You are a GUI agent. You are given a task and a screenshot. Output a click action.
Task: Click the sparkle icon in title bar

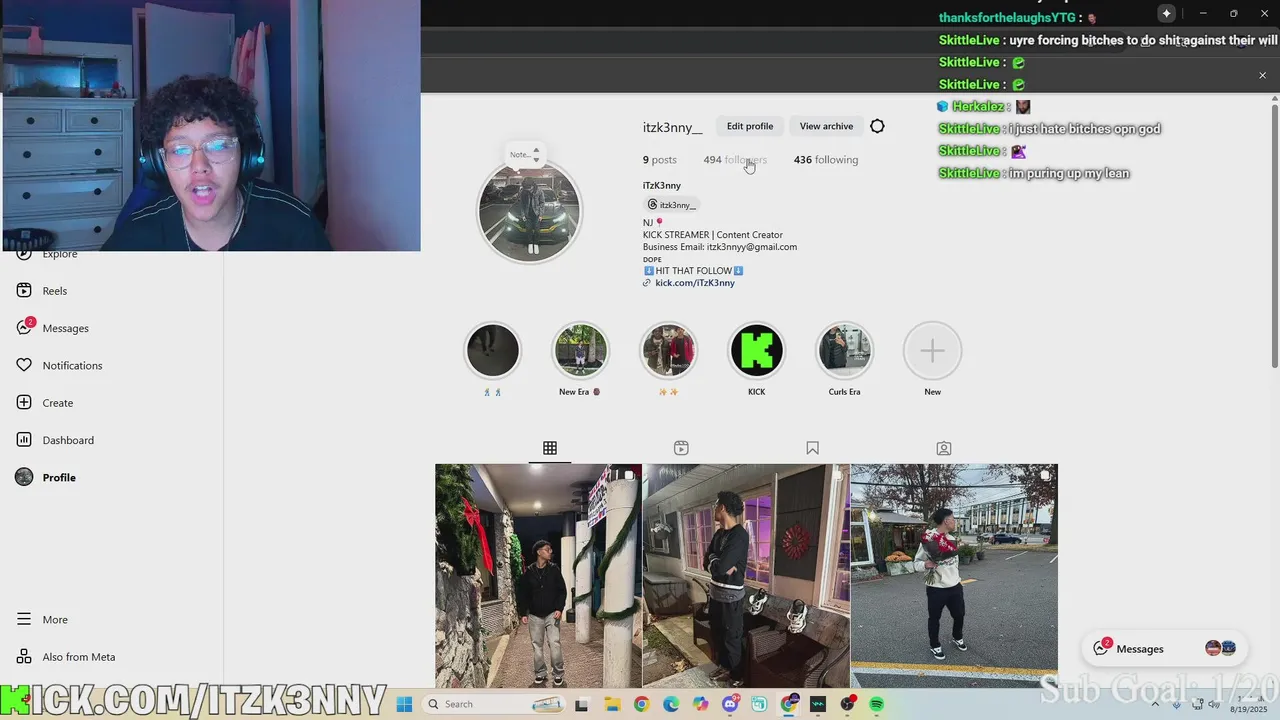coord(1166,13)
